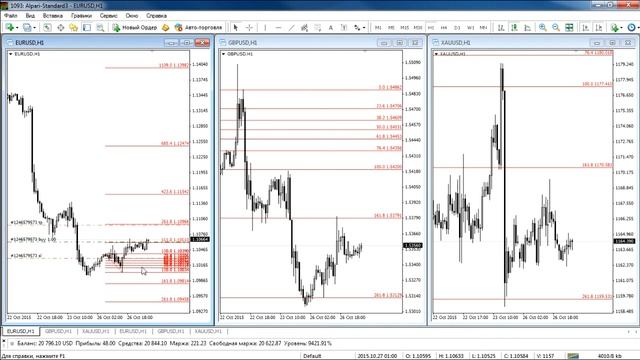Pick the horizontal line drawing tool
640x360 pixels.
278,27
